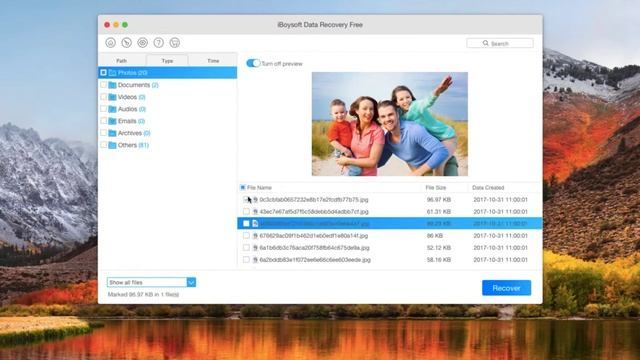Image resolution: width=640 pixels, height=360 pixels.
Task: Select the Photos (20) category row
Action: pos(168,73)
